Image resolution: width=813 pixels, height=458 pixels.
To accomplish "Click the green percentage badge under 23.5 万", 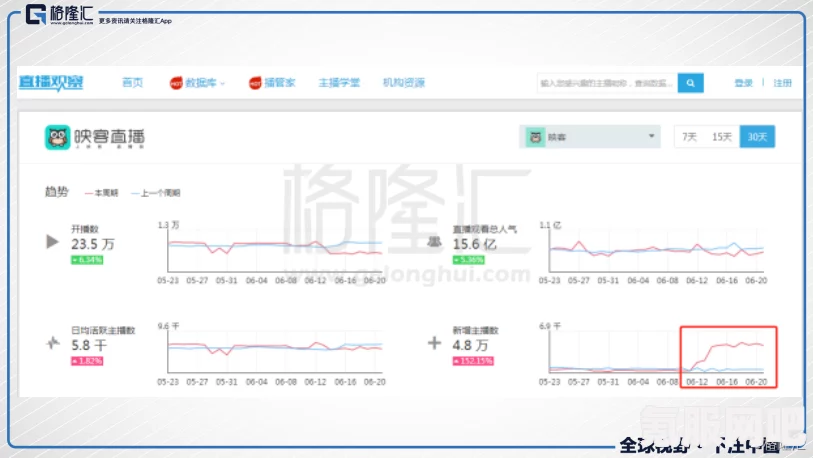I will [x=87, y=260].
